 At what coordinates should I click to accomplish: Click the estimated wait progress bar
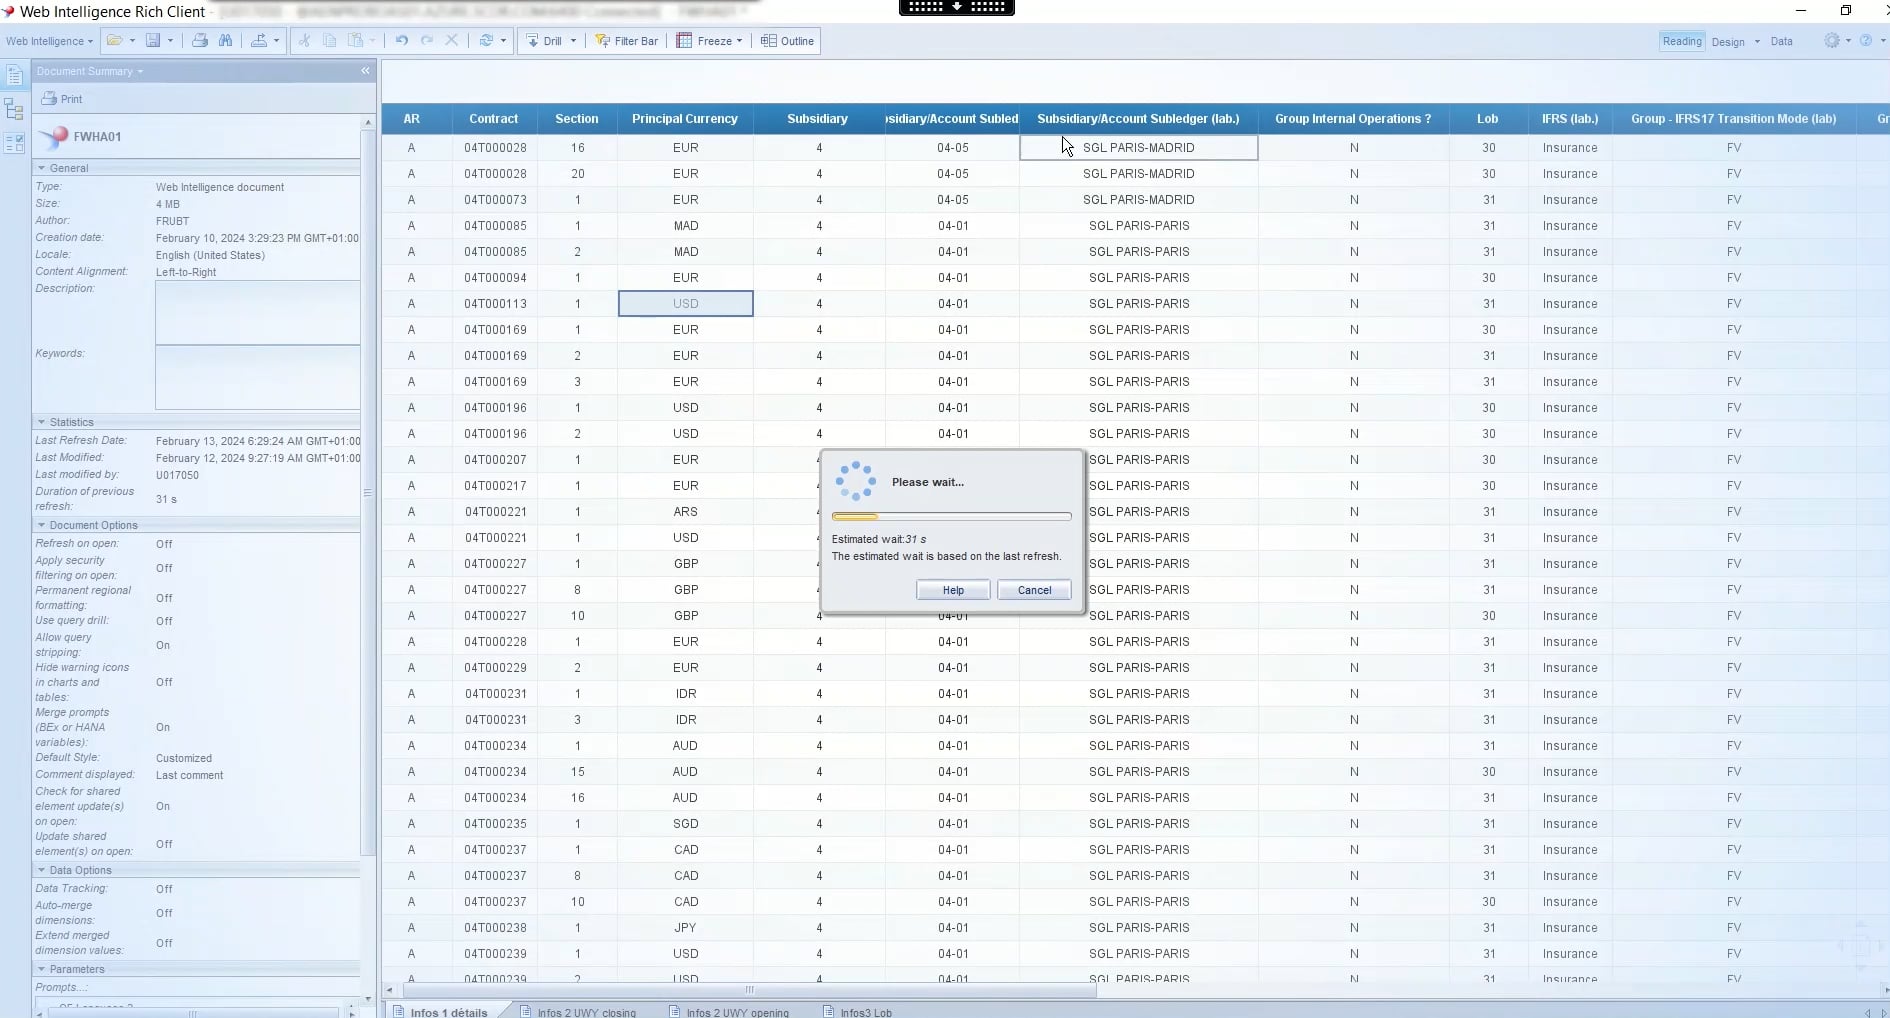(951, 516)
